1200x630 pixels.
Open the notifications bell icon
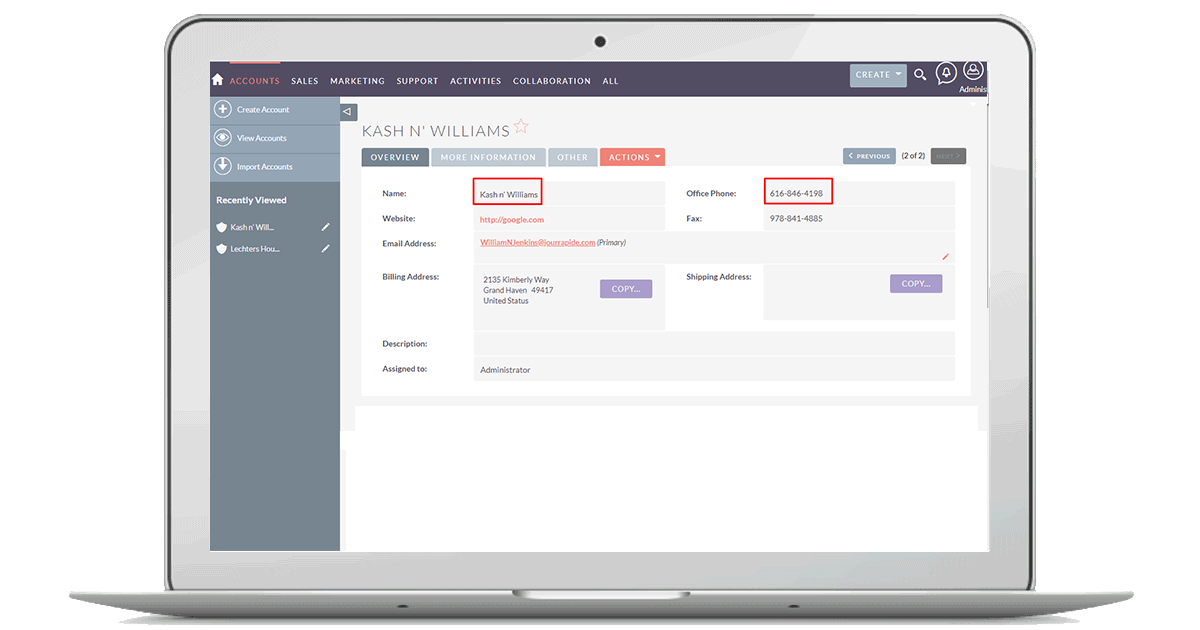pyautogui.click(x=945, y=73)
